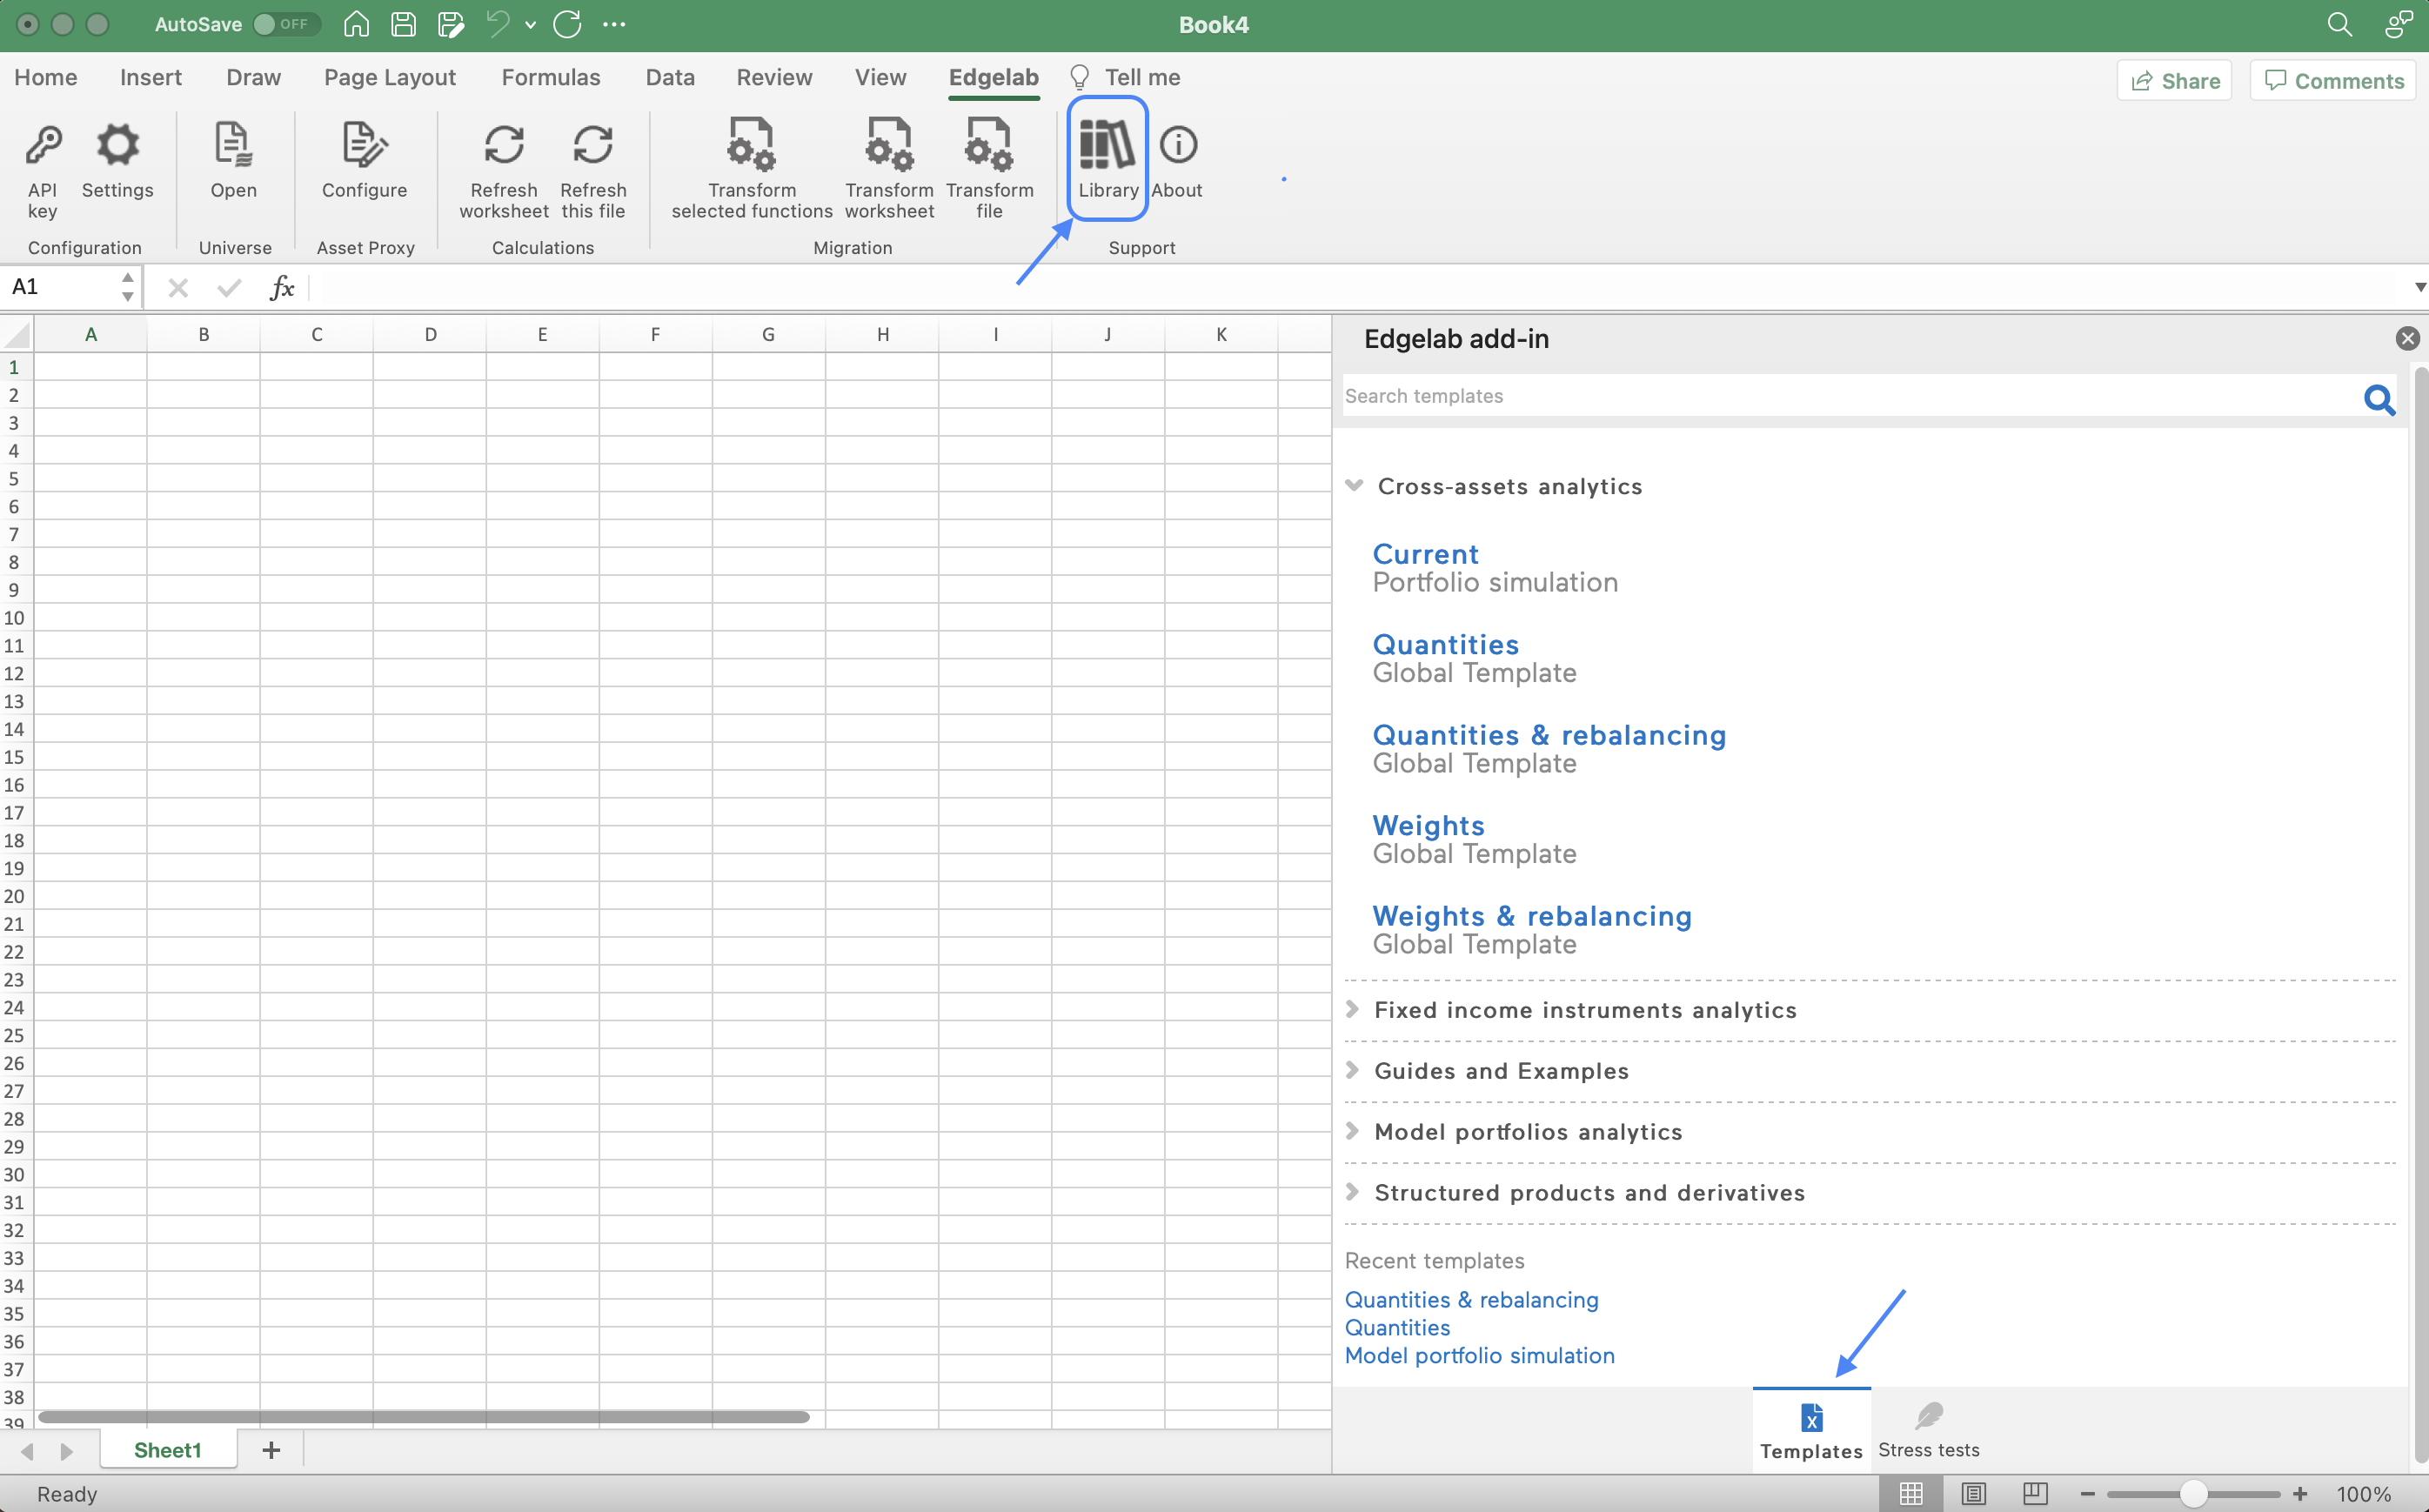Click the zoom in plus button
The height and width of the screenshot is (1512, 2429).
tap(2300, 1494)
